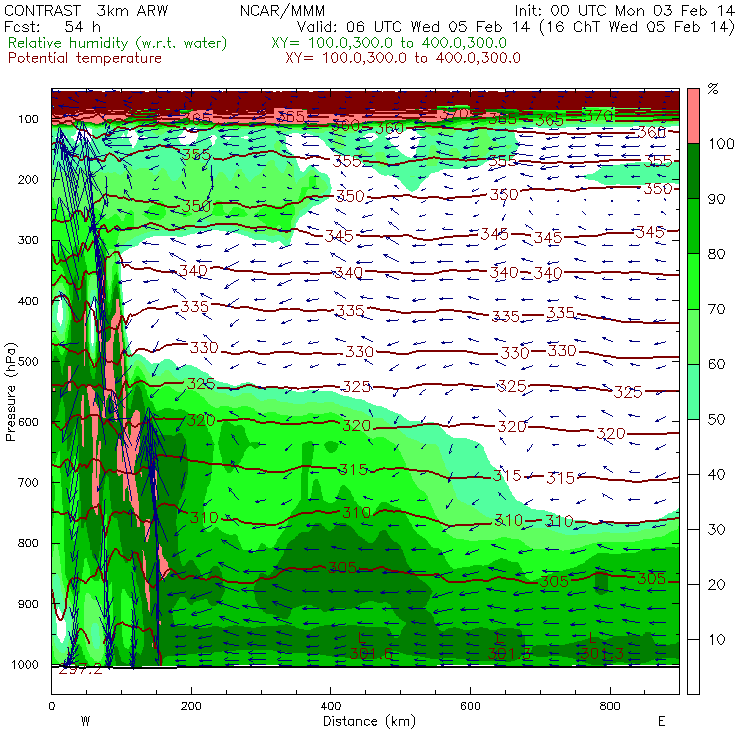Click the "Valid: 06 UTC Wed 05 Feb 14" text
Screen dimensions: 740x740
pos(413,27)
